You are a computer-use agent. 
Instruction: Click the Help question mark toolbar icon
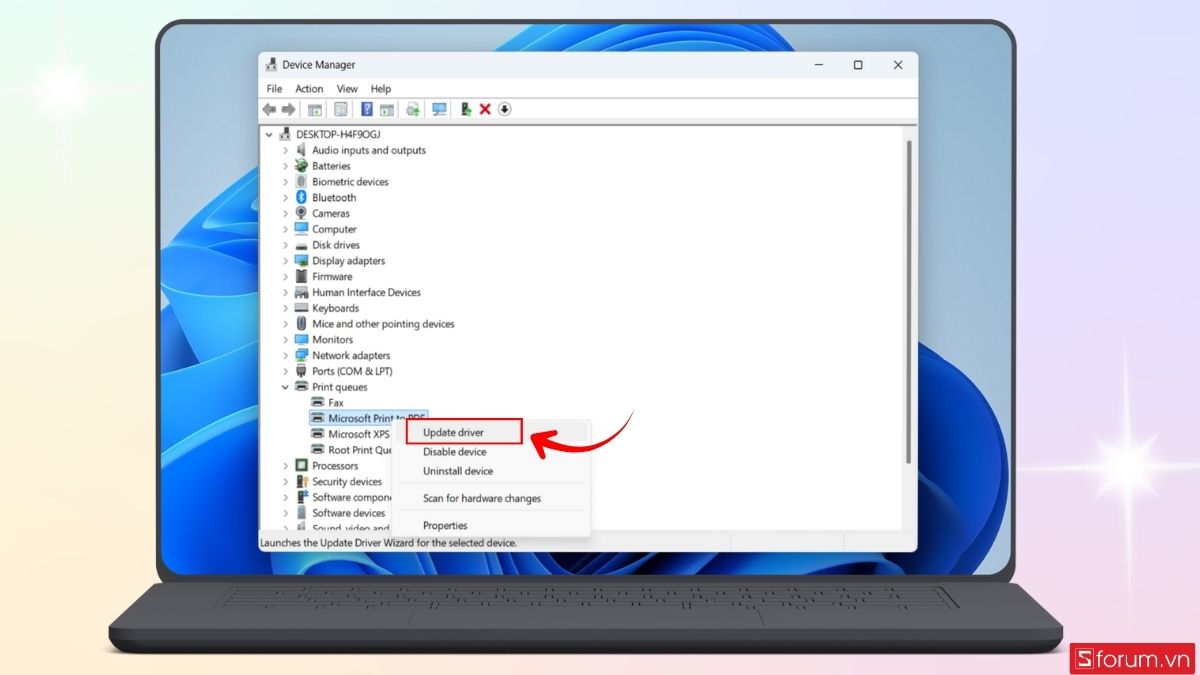point(365,109)
